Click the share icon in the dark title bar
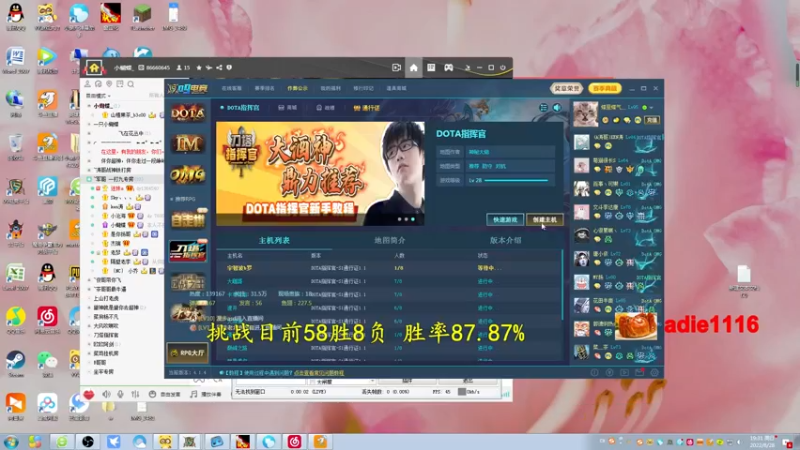 [219, 68]
